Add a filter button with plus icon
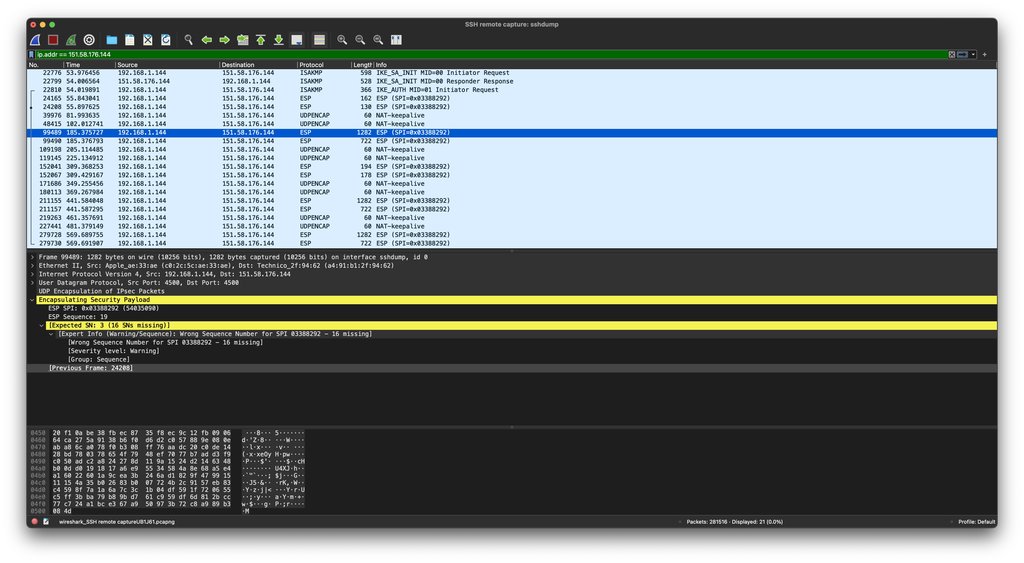 [985, 55]
